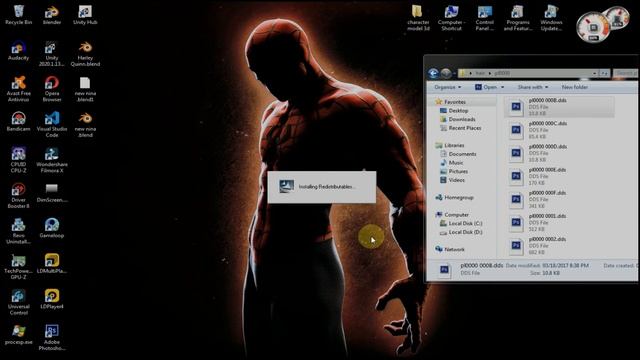Launch LDPlayer4 desktop shortcut
640x360 pixels.
pos(52,299)
